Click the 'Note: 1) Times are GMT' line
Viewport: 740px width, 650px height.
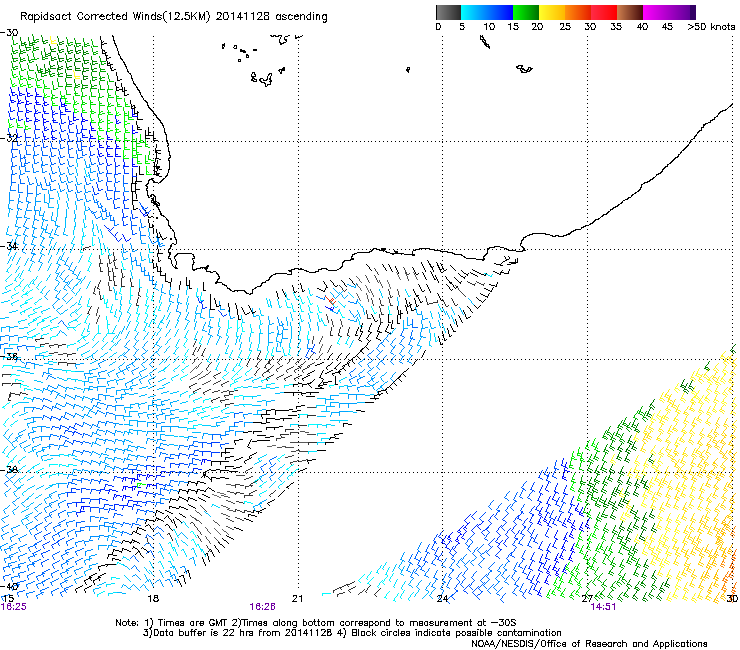point(315,623)
